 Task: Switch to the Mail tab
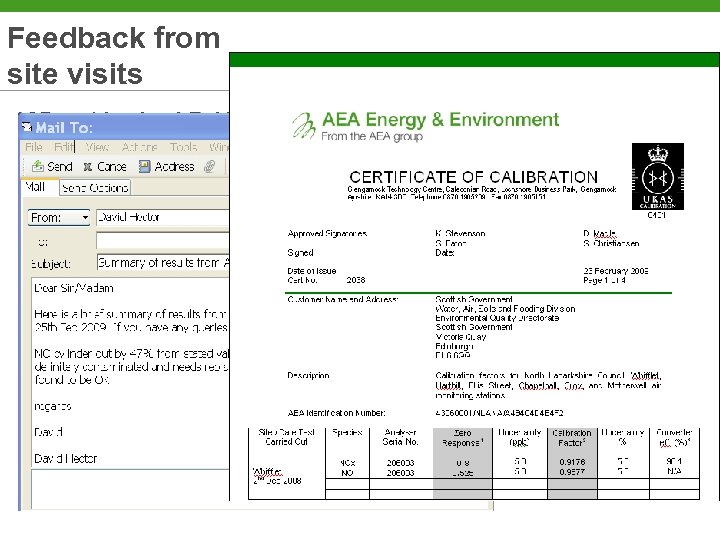click(36, 187)
